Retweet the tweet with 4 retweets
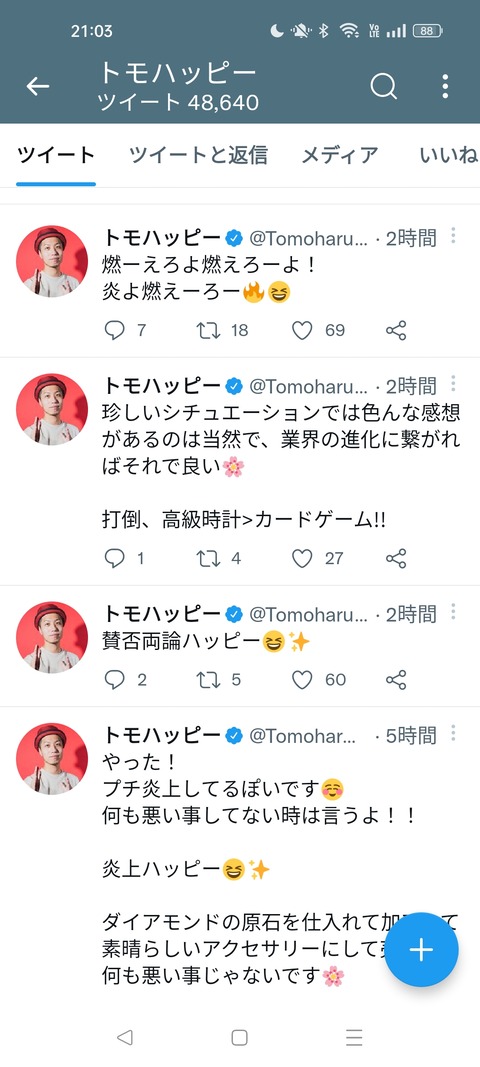The height and width of the screenshot is (1067, 480). coord(208,559)
